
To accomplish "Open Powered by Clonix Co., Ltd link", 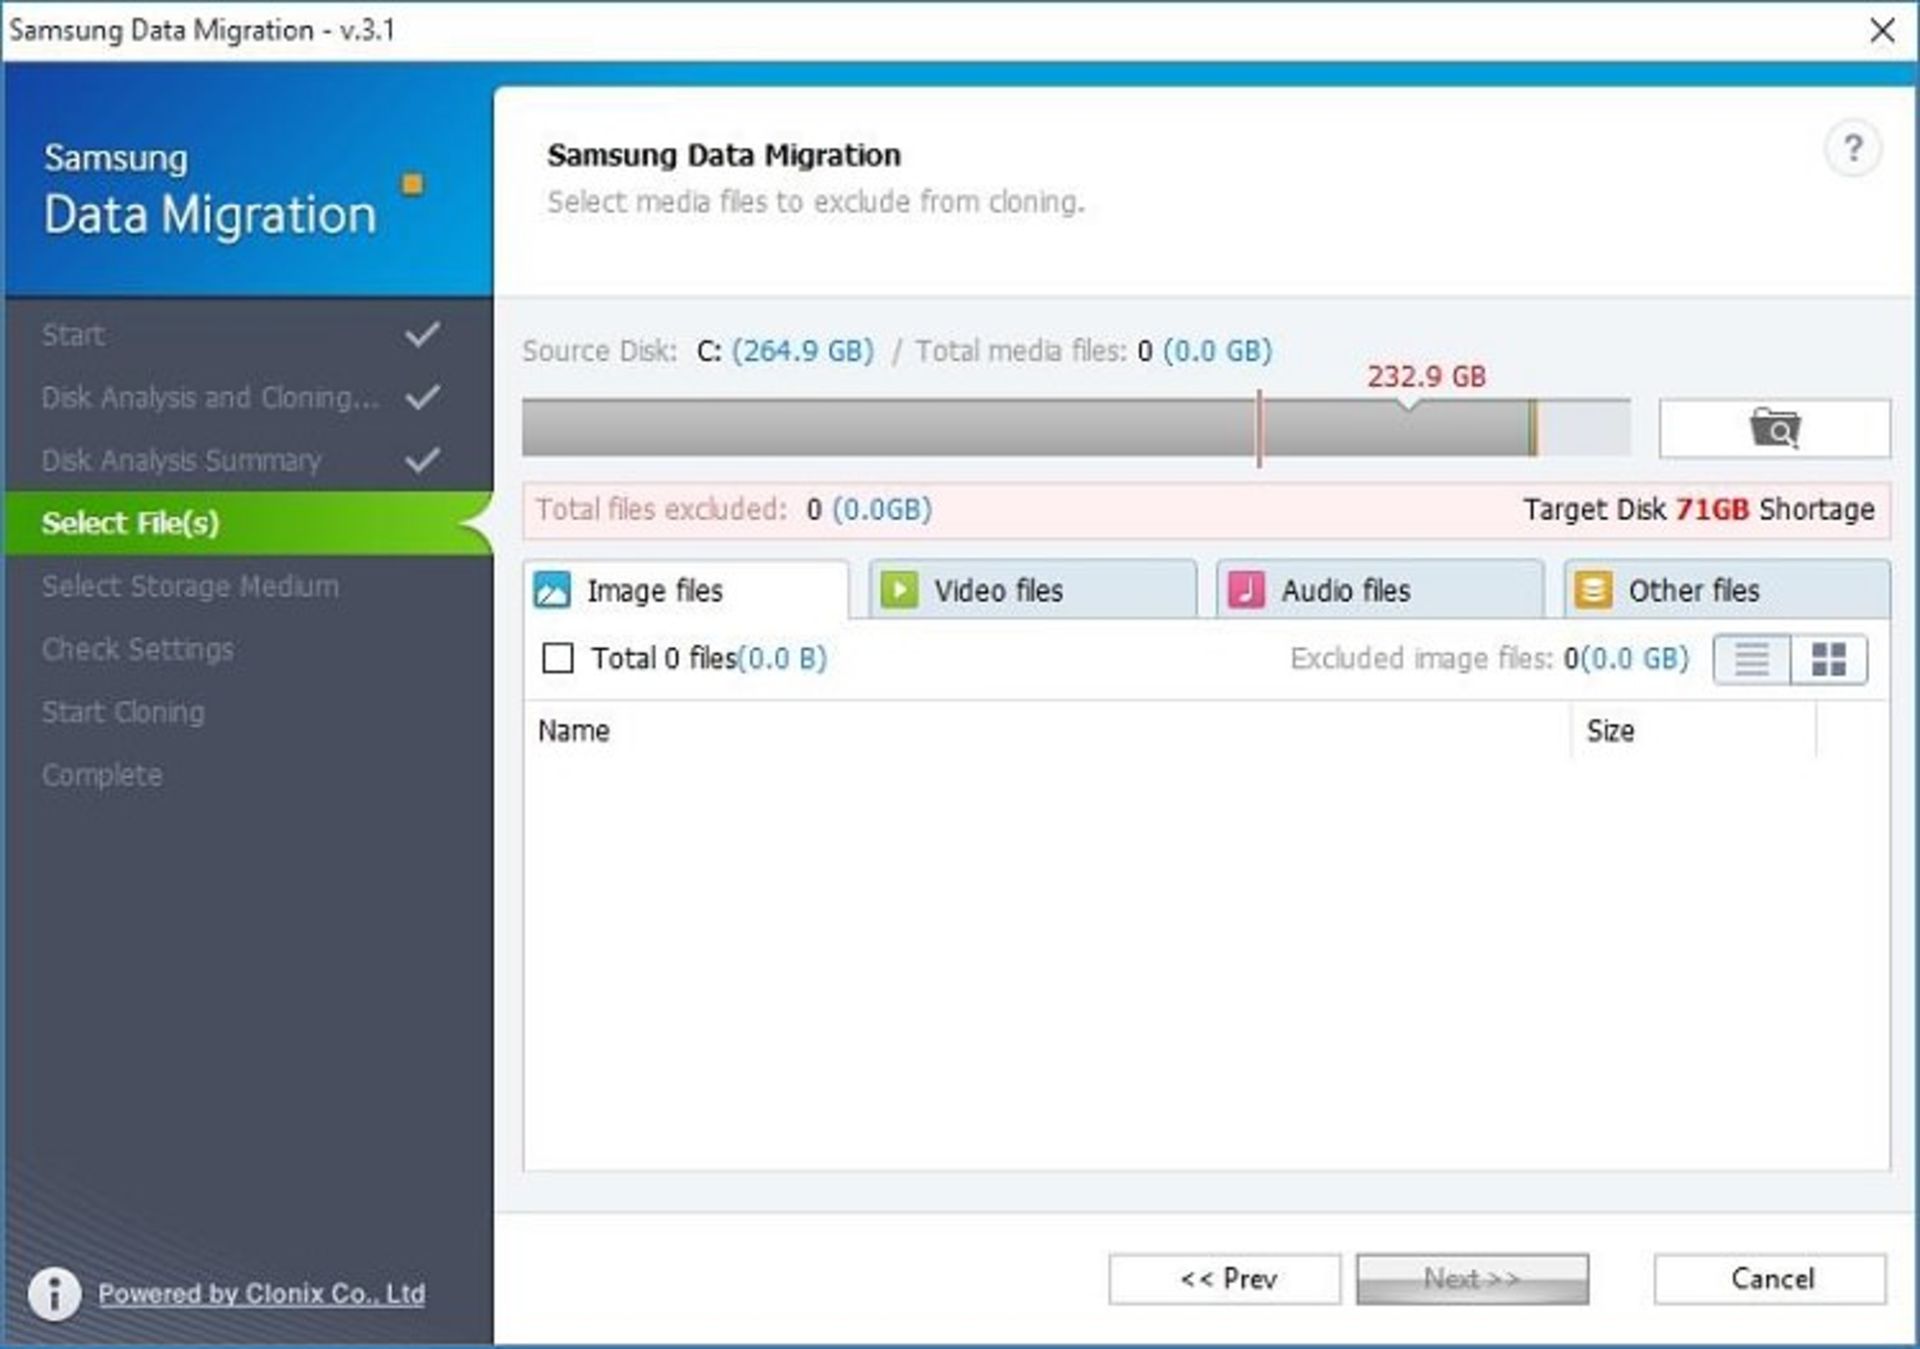I will click(x=261, y=1294).
